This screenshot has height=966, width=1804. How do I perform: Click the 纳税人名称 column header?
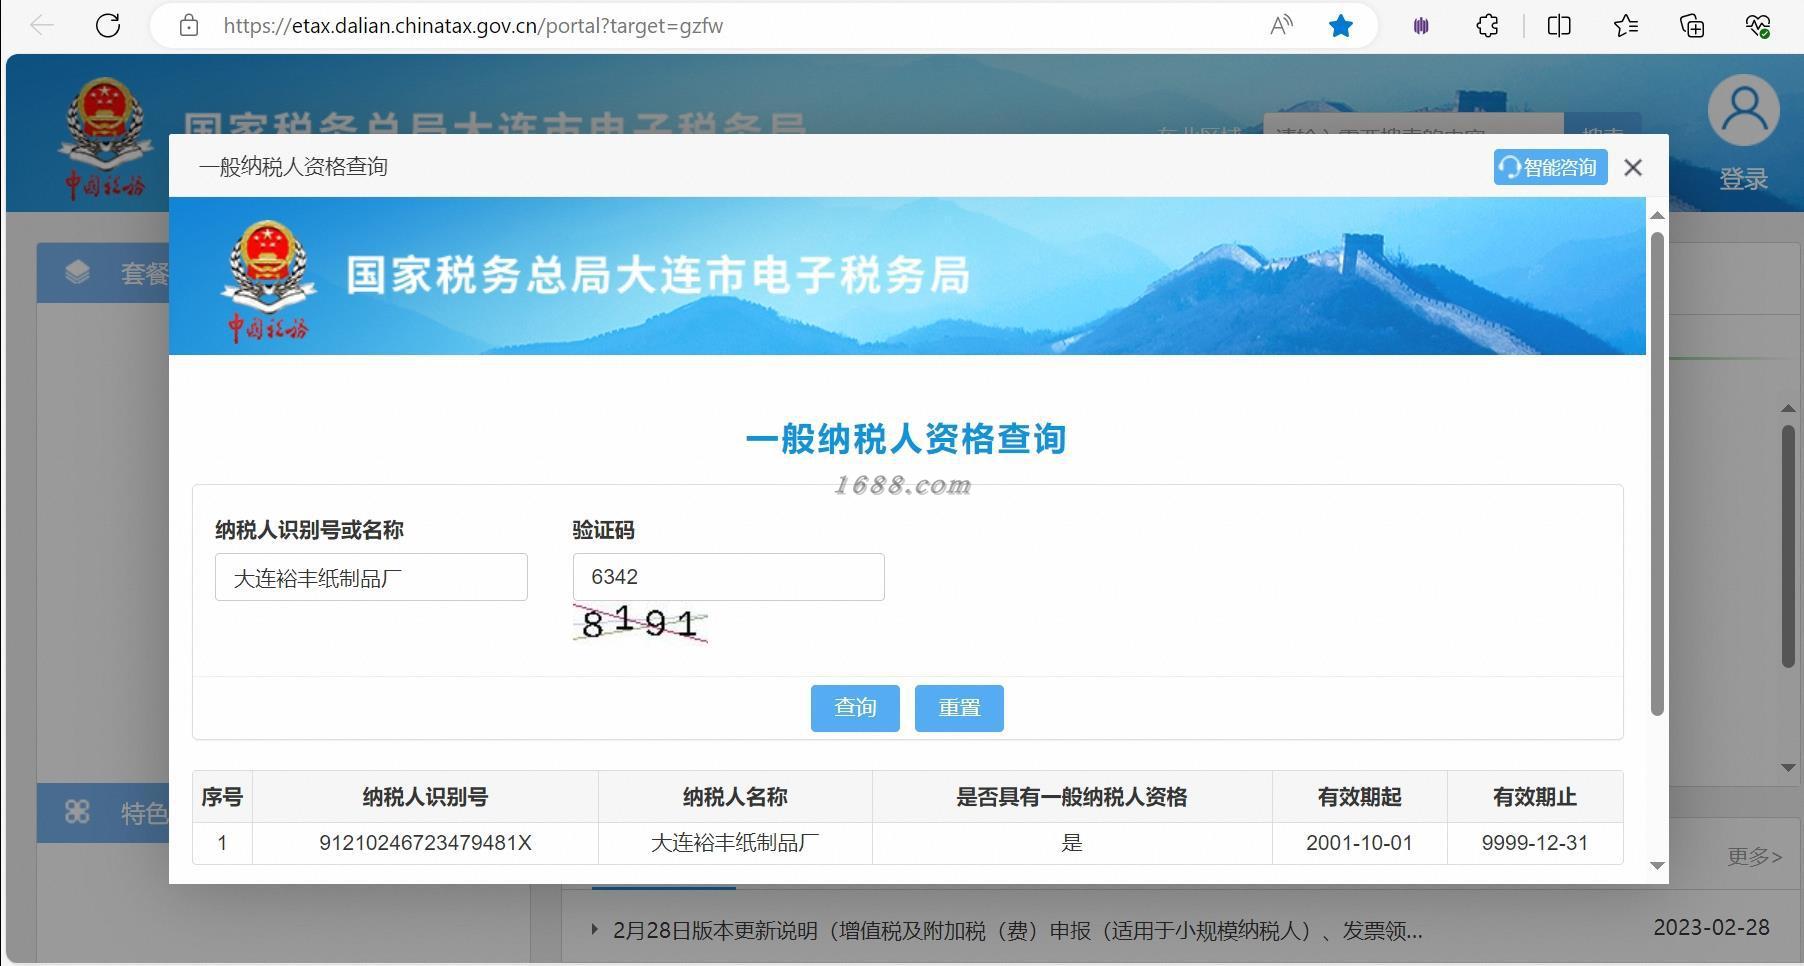click(x=735, y=797)
